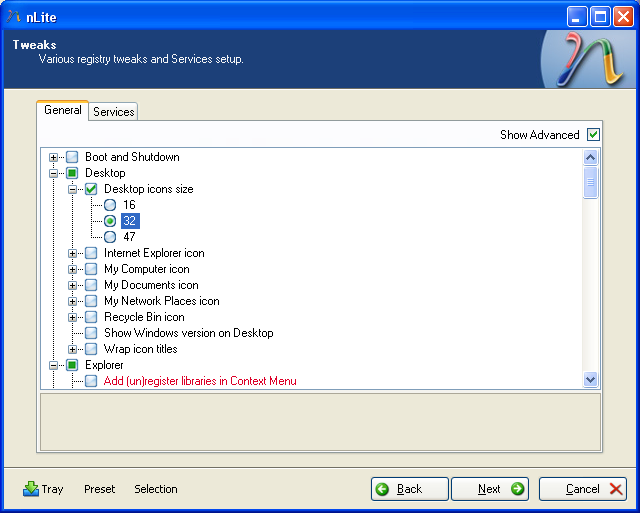Minimize the nLite window
Viewport: 640px width, 513px height.
[x=577, y=17]
